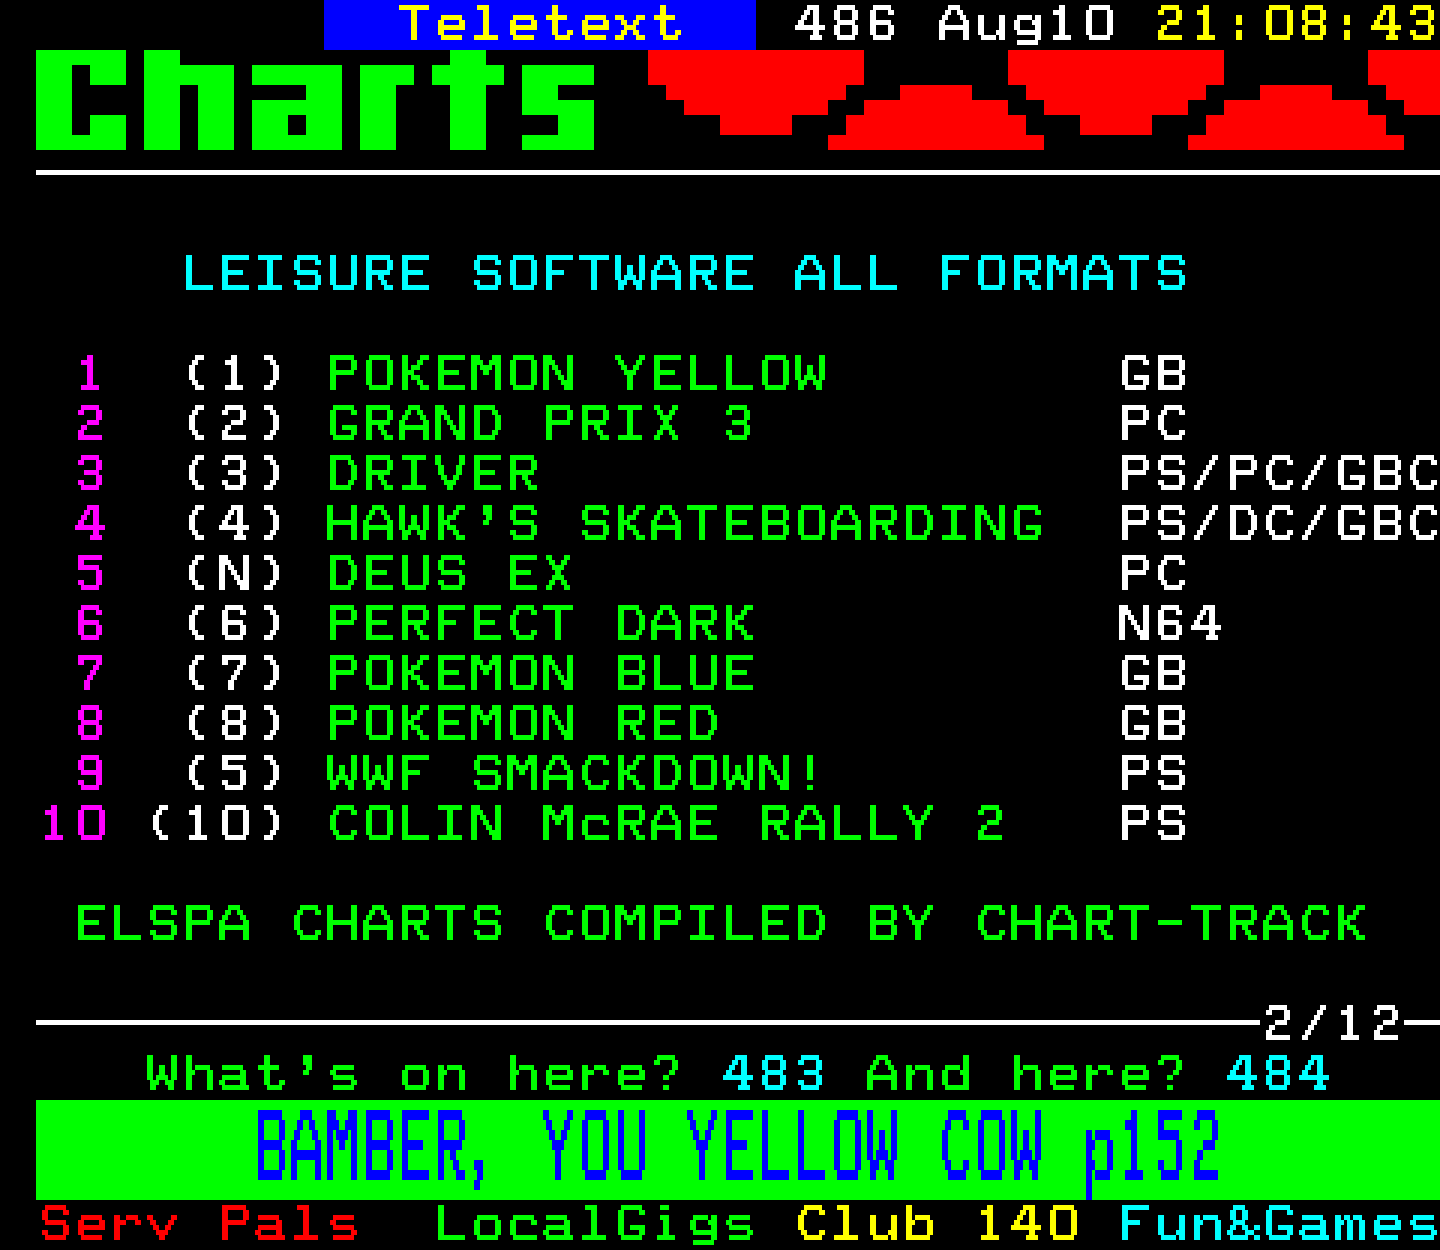Click magenta rank number 10
The height and width of the screenshot is (1250, 1440).
pos(74,824)
